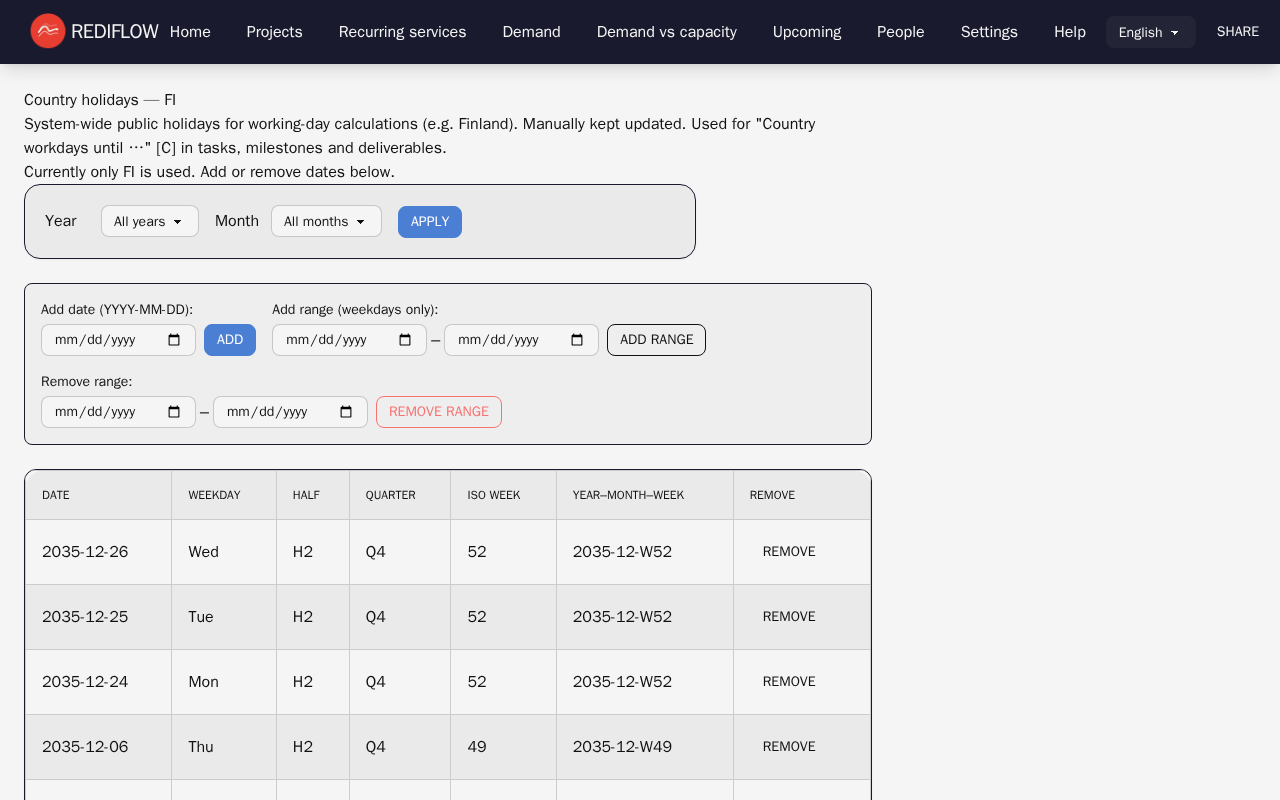
Task: Remove the 2035-12-26 holiday row
Action: [x=789, y=552]
